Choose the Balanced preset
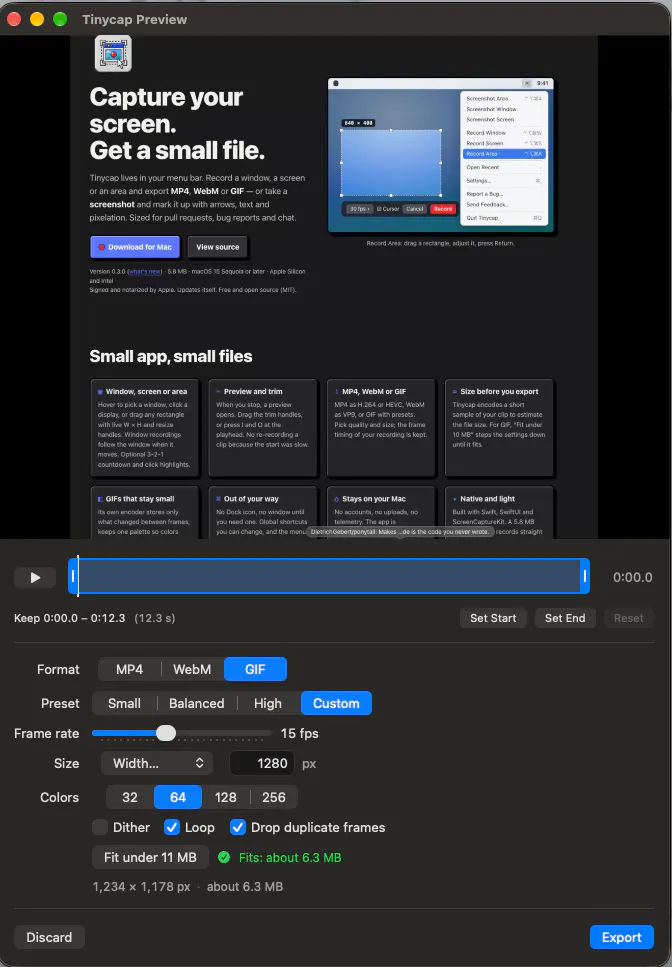Screen dimensions: 672x967 coord(197,703)
